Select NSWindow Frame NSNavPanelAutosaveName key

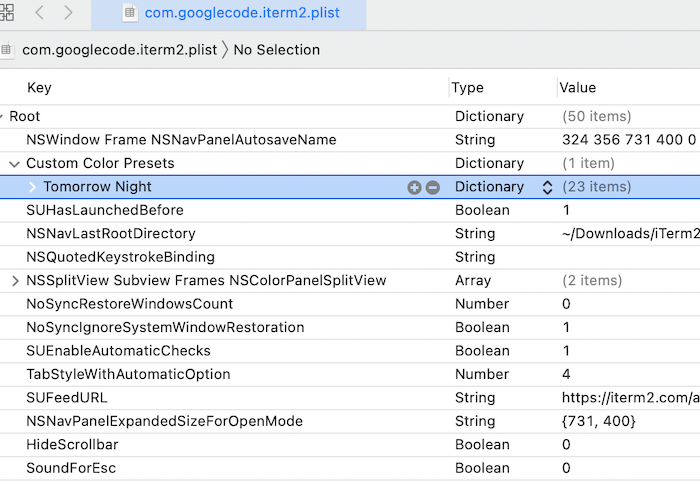click(181, 140)
